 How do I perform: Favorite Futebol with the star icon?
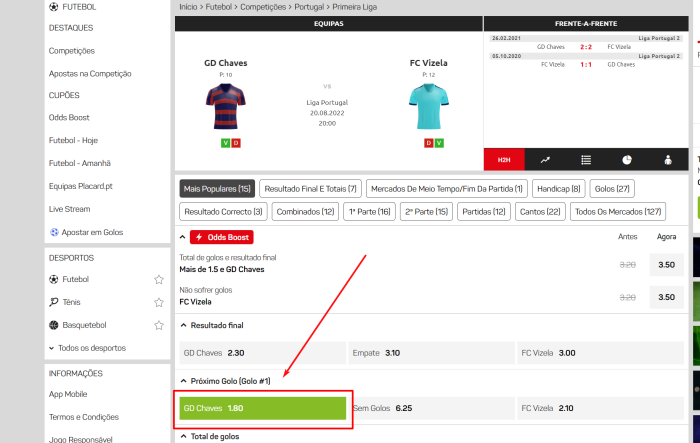click(159, 280)
